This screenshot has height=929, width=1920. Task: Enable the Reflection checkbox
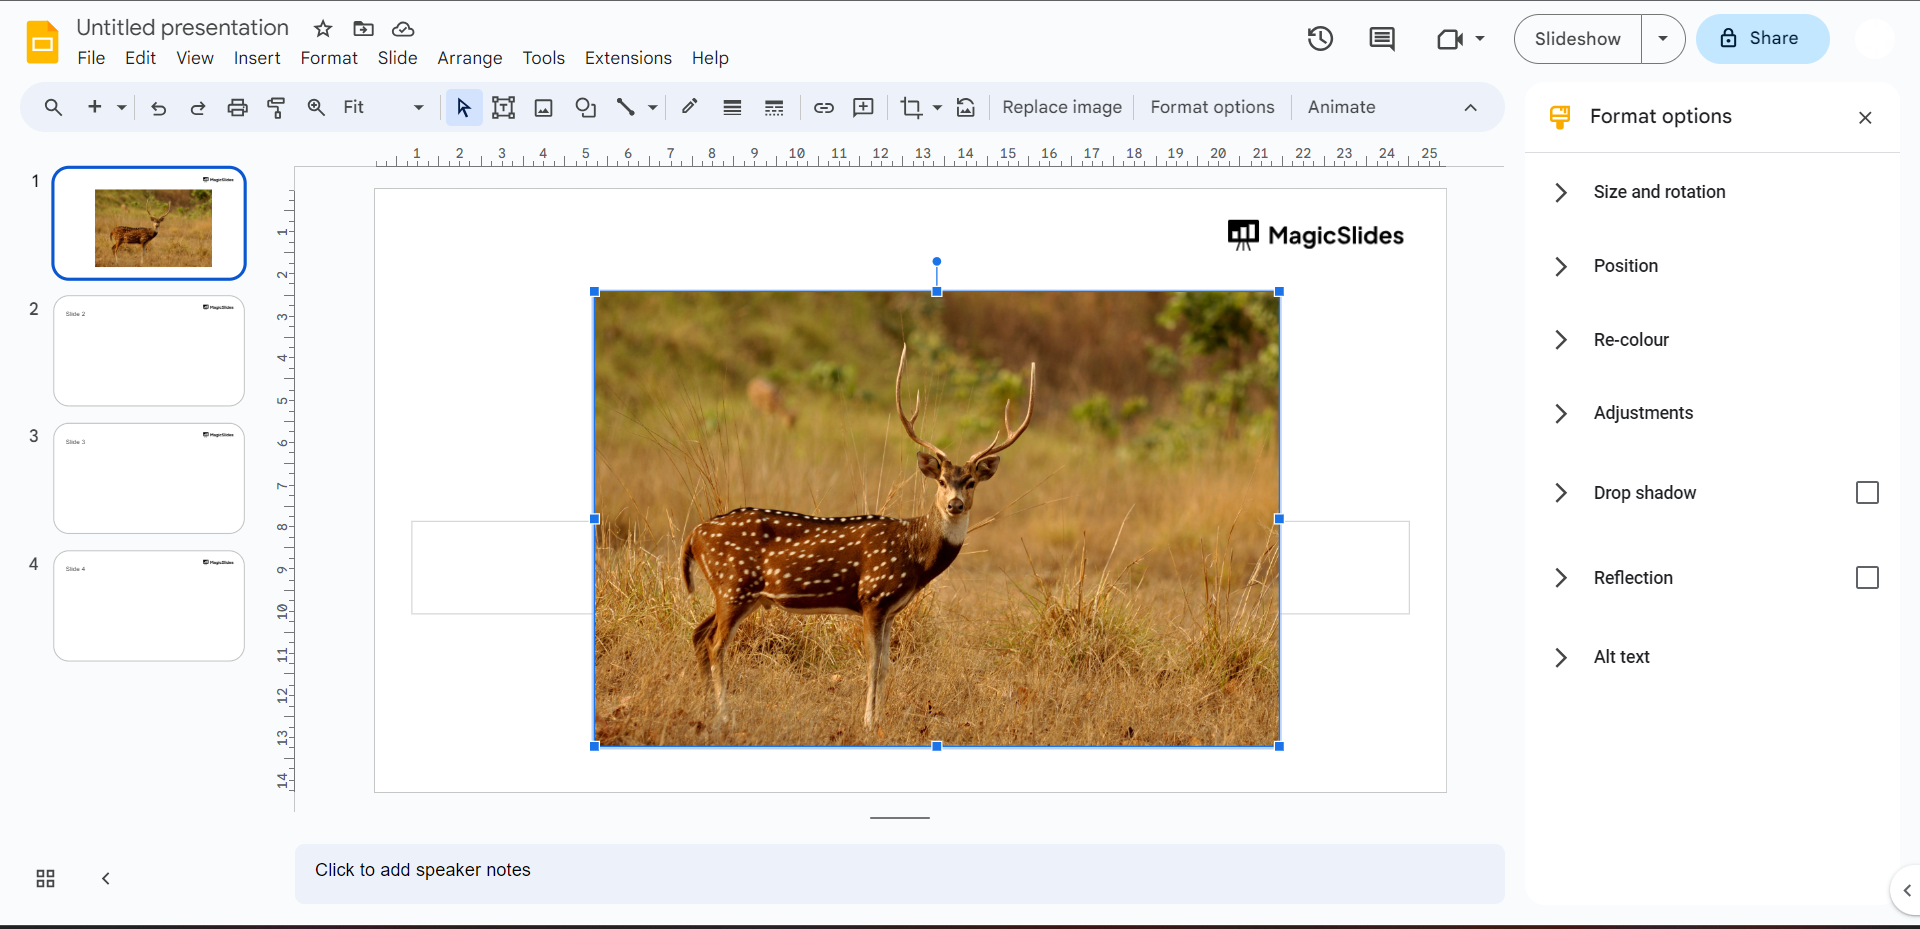pos(1866,578)
